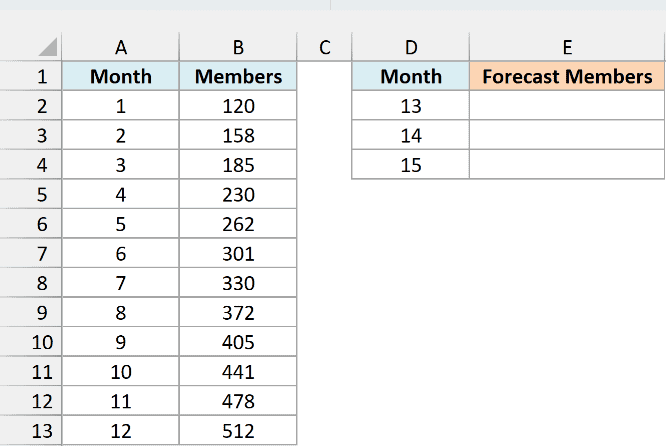666x446 pixels.
Task: Click month value 3 in column A
Action: 121,164
